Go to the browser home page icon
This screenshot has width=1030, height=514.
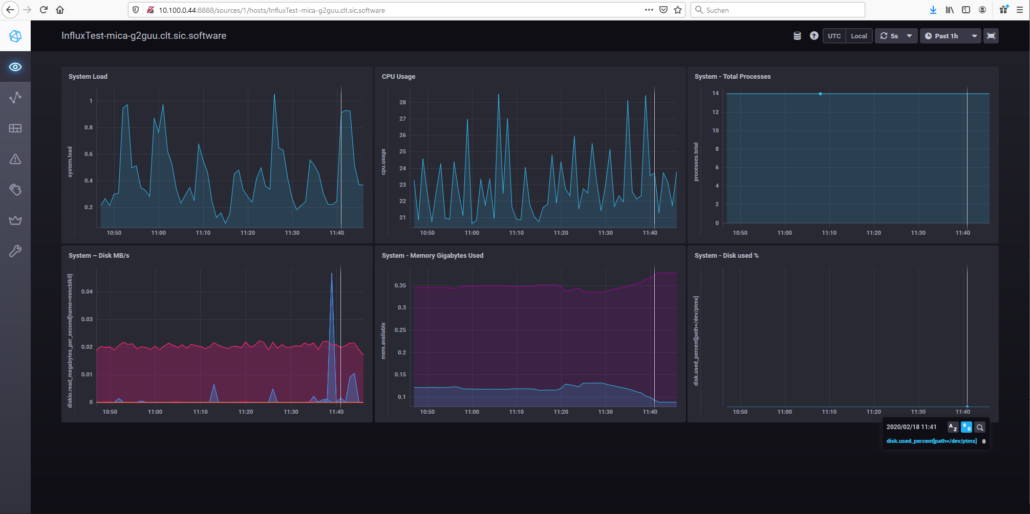click(x=60, y=10)
